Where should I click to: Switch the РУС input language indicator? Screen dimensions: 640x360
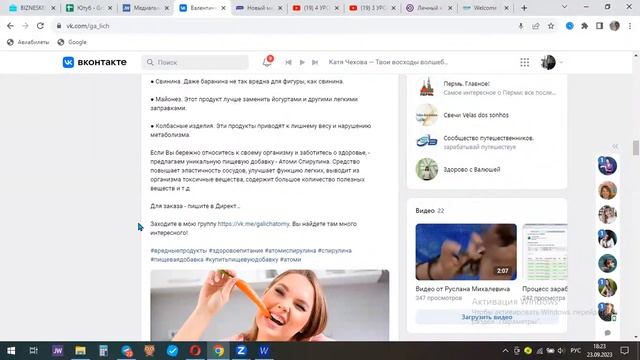point(576,351)
